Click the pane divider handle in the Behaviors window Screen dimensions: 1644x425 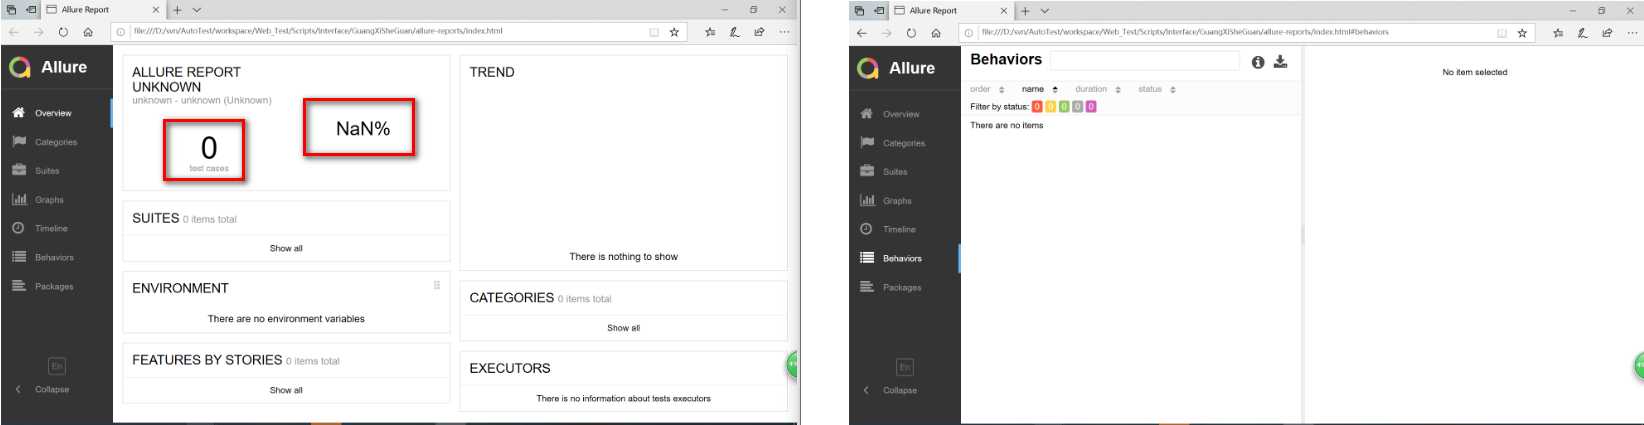[x=1302, y=236]
